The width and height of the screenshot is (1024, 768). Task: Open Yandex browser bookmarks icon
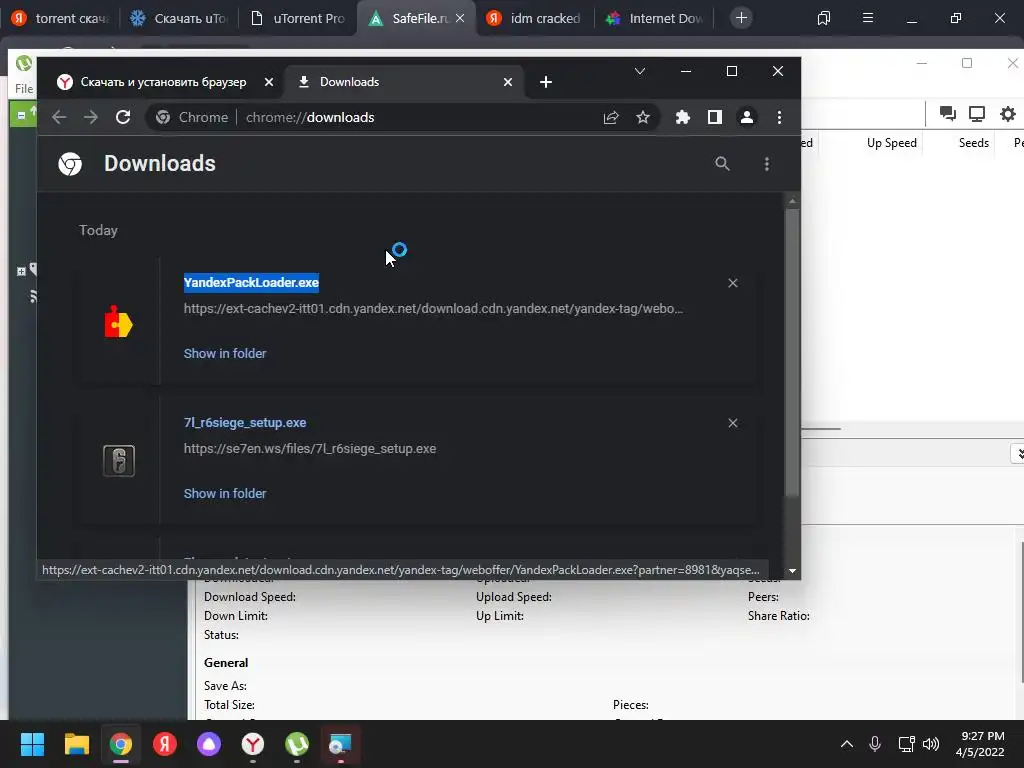tap(824, 18)
